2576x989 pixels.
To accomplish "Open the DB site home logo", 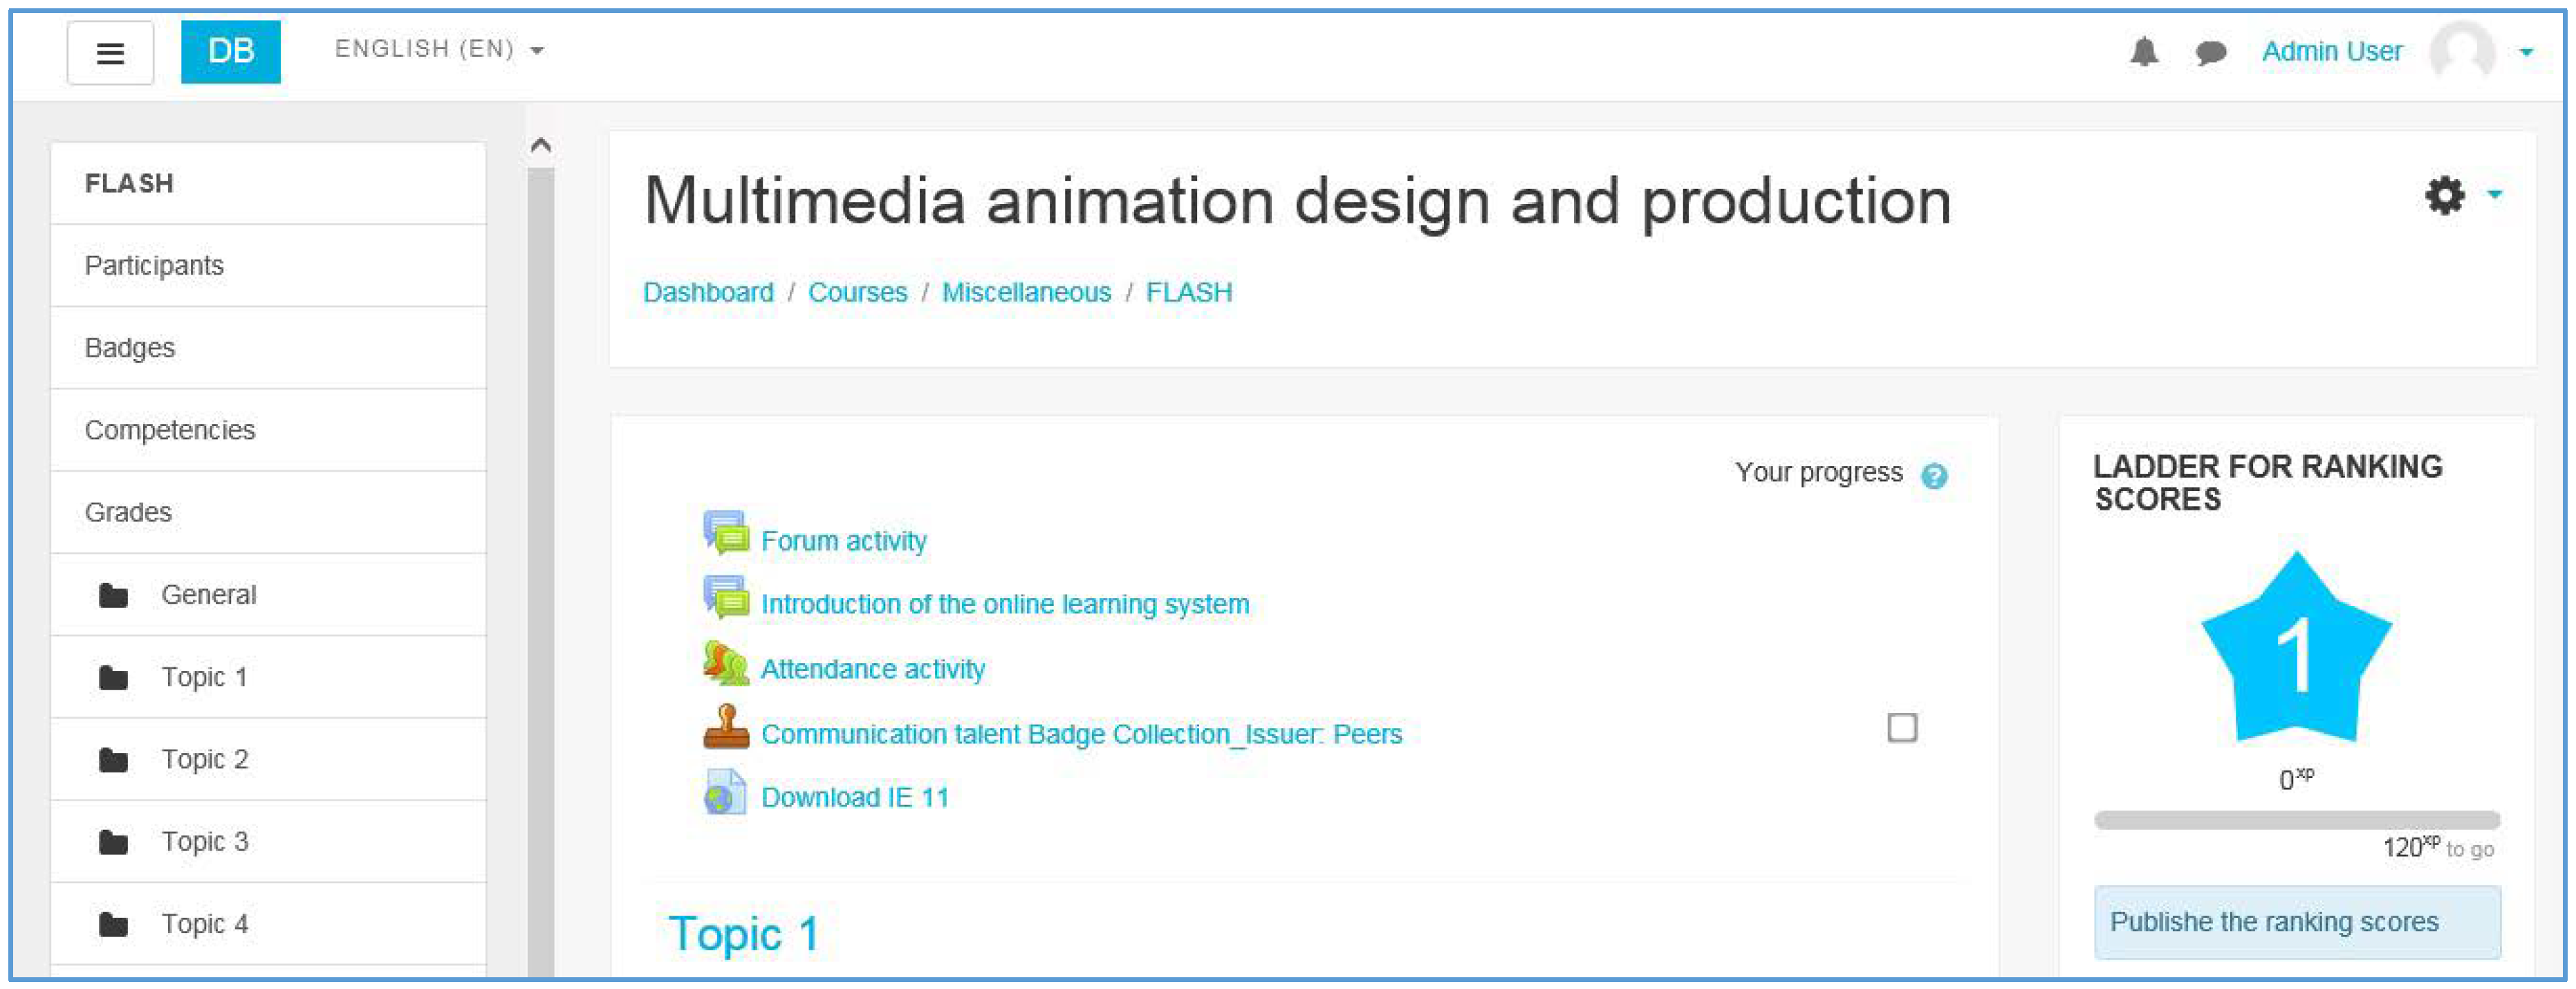I will pyautogui.click(x=231, y=51).
